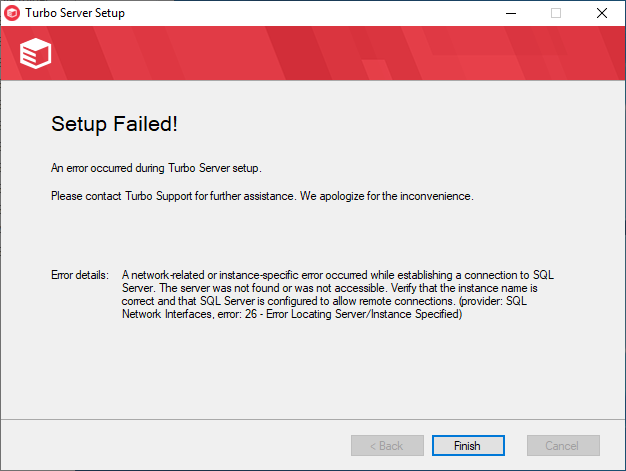Minimize the Turbo Server Setup window
Screen dimensions: 626x471
click(x=510, y=13)
